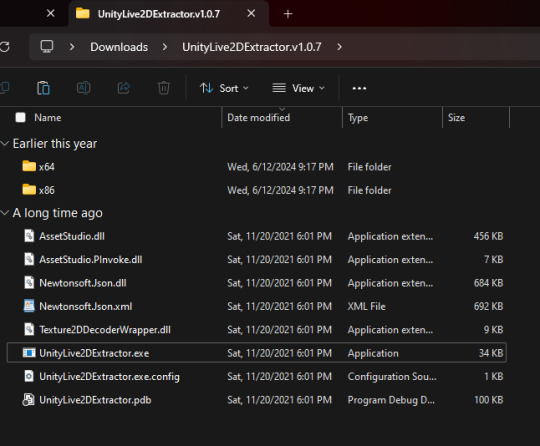Select the UnityLive2DExtractor.exe.config file name

[x=110, y=377]
